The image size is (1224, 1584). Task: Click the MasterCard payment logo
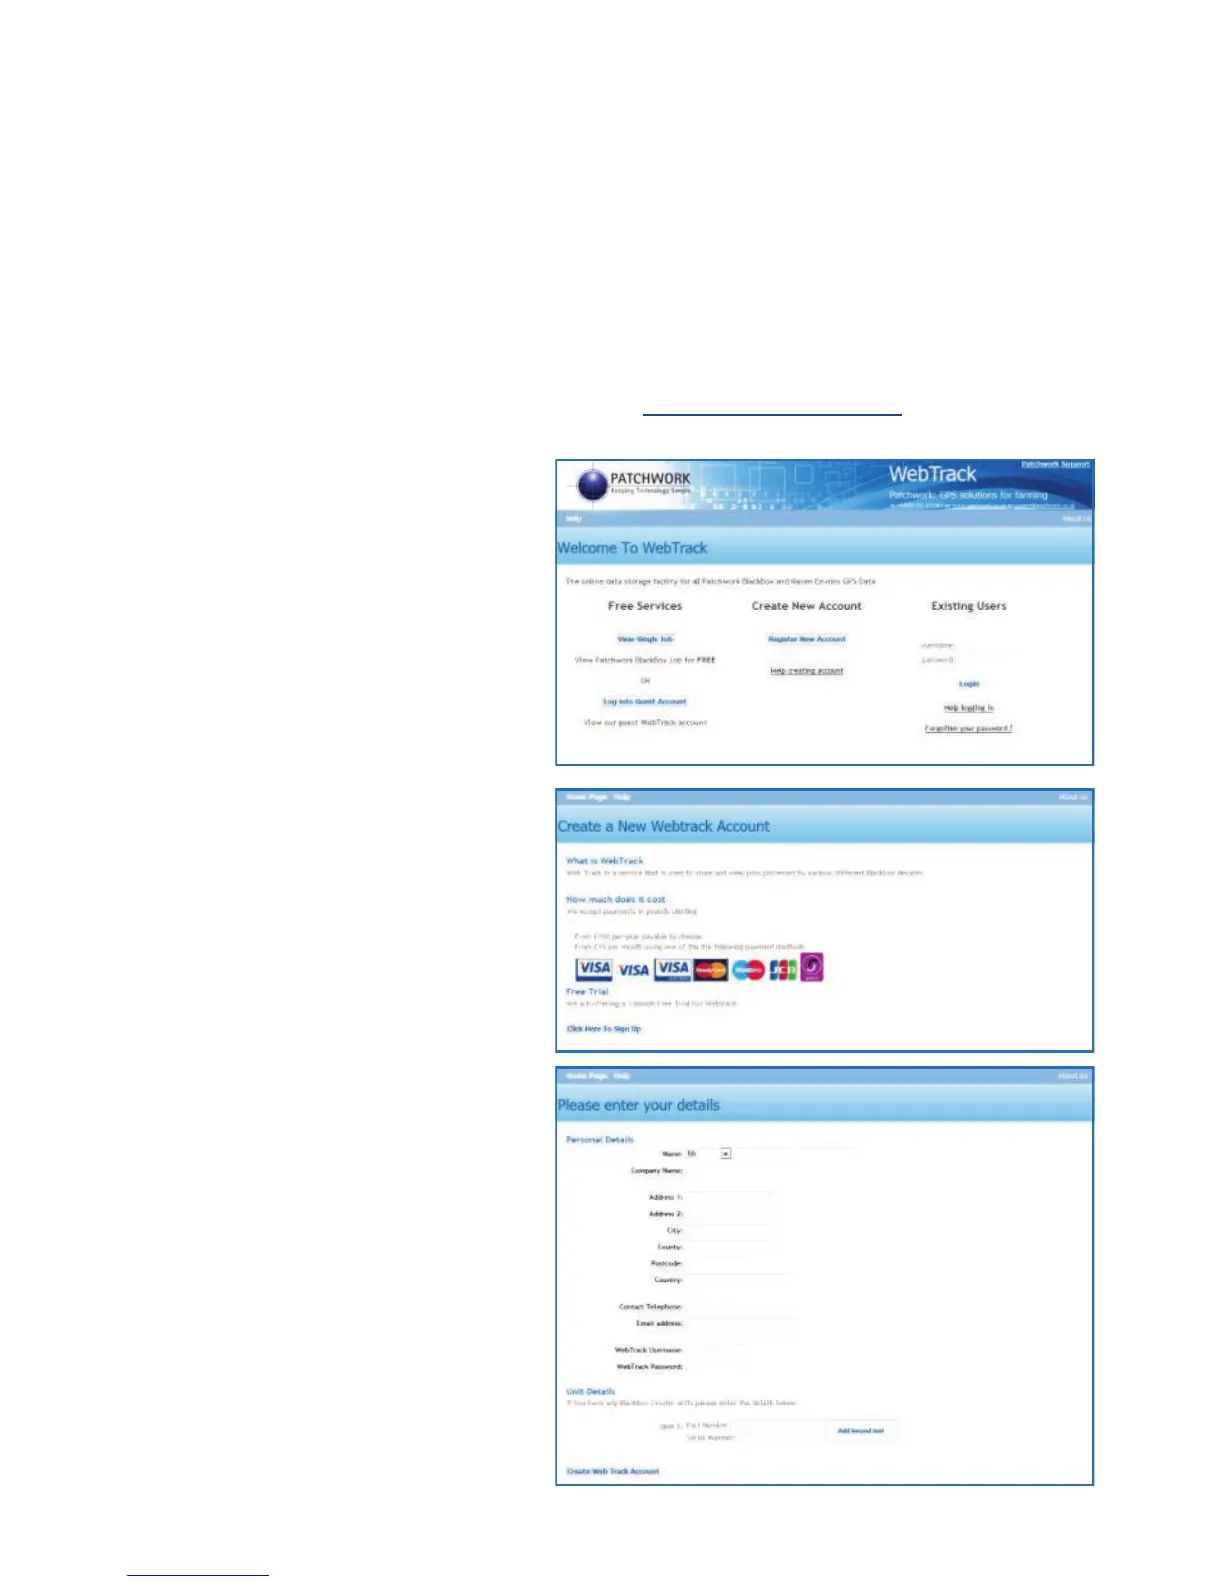point(711,969)
